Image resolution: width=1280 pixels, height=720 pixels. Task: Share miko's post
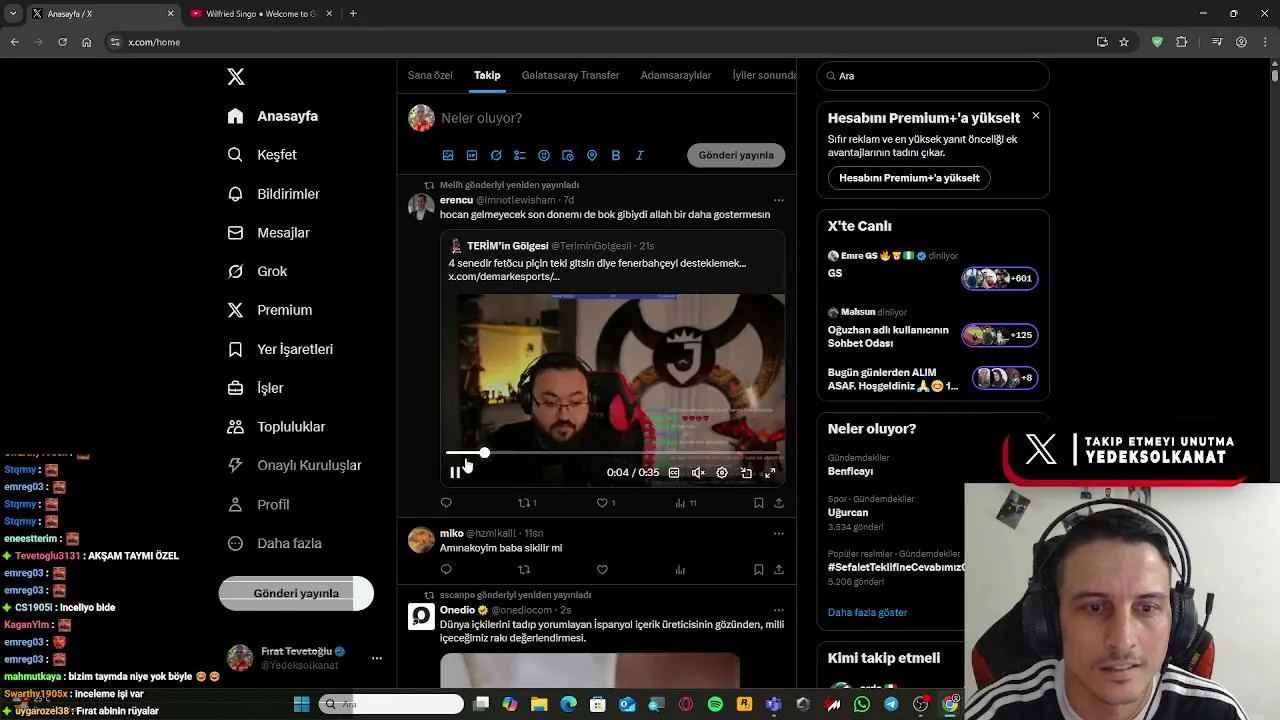tap(779, 569)
